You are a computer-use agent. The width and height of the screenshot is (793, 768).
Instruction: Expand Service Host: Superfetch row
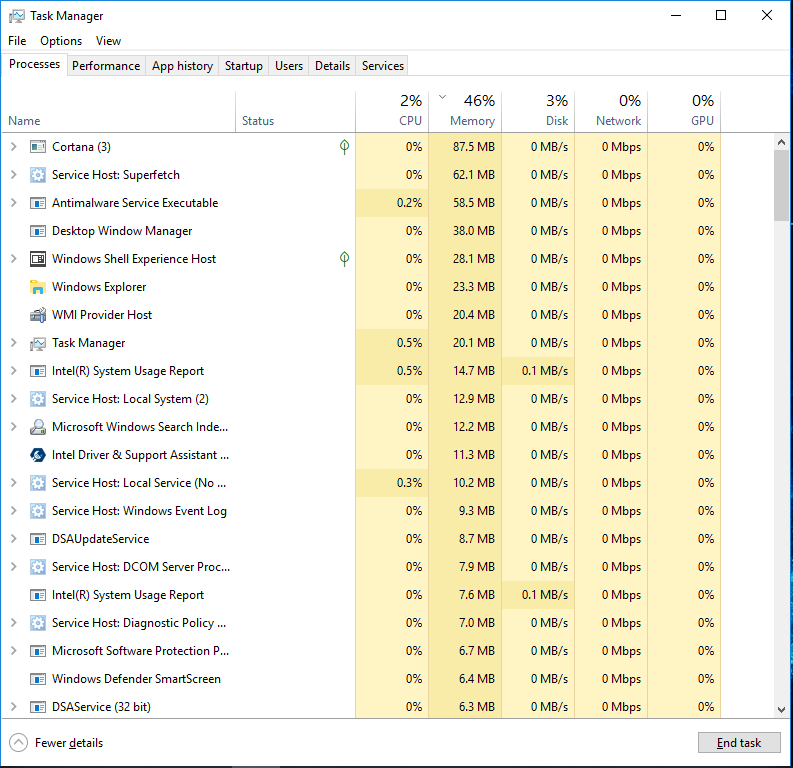coord(14,175)
